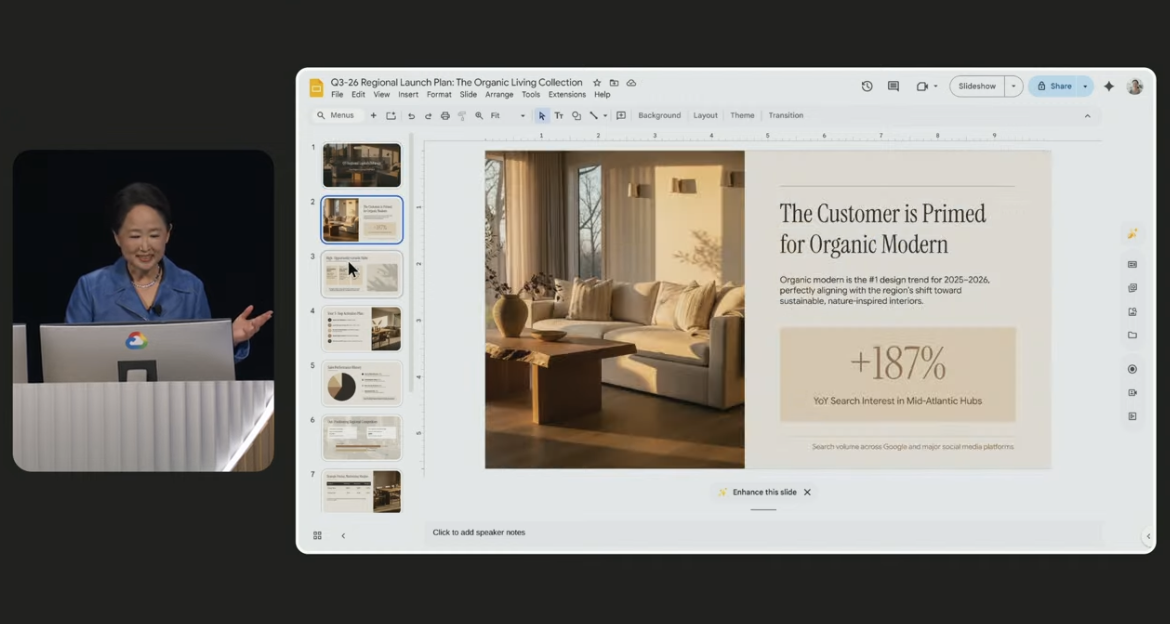Image resolution: width=1170 pixels, height=624 pixels.
Task: Click the Transition button
Action: 785,116
